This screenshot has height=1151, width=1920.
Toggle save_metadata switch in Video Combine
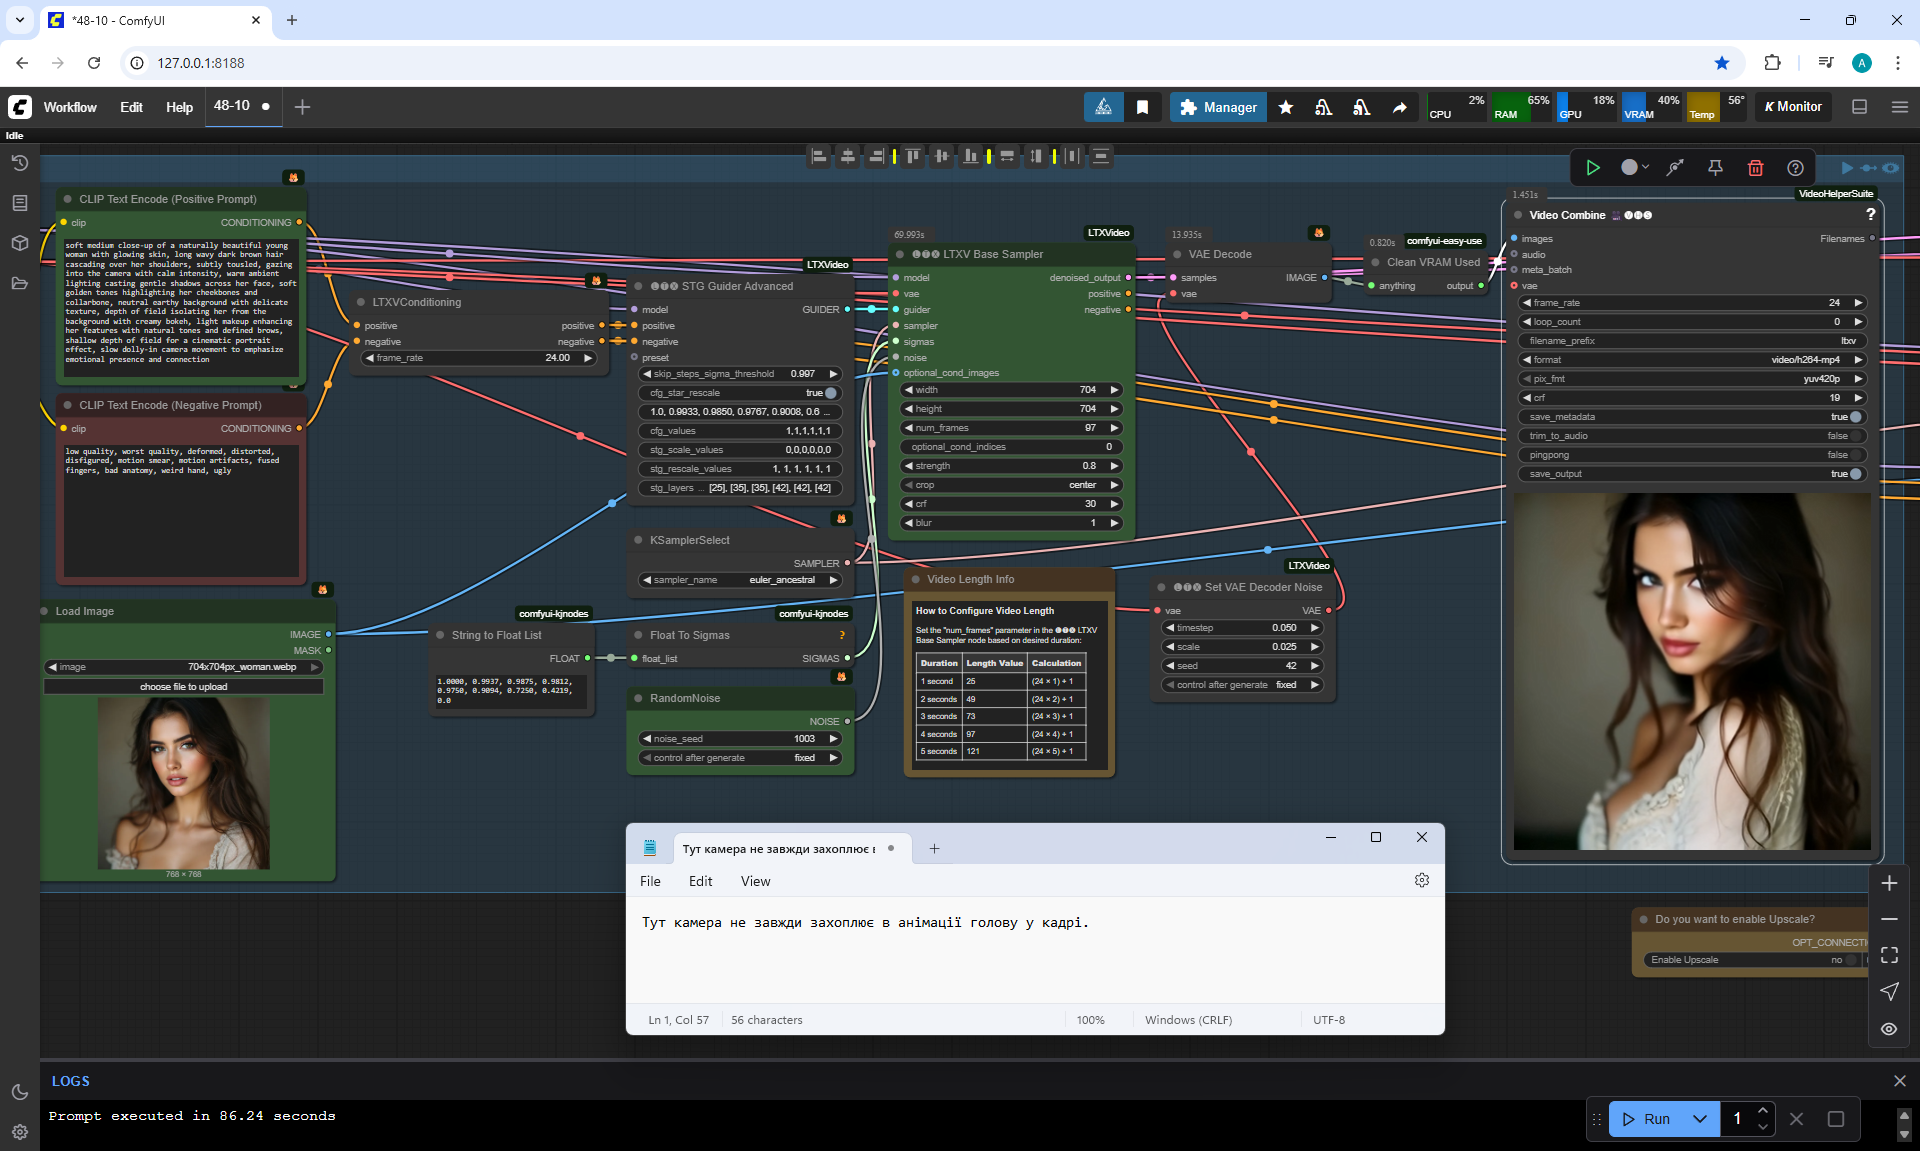pyautogui.click(x=1855, y=417)
